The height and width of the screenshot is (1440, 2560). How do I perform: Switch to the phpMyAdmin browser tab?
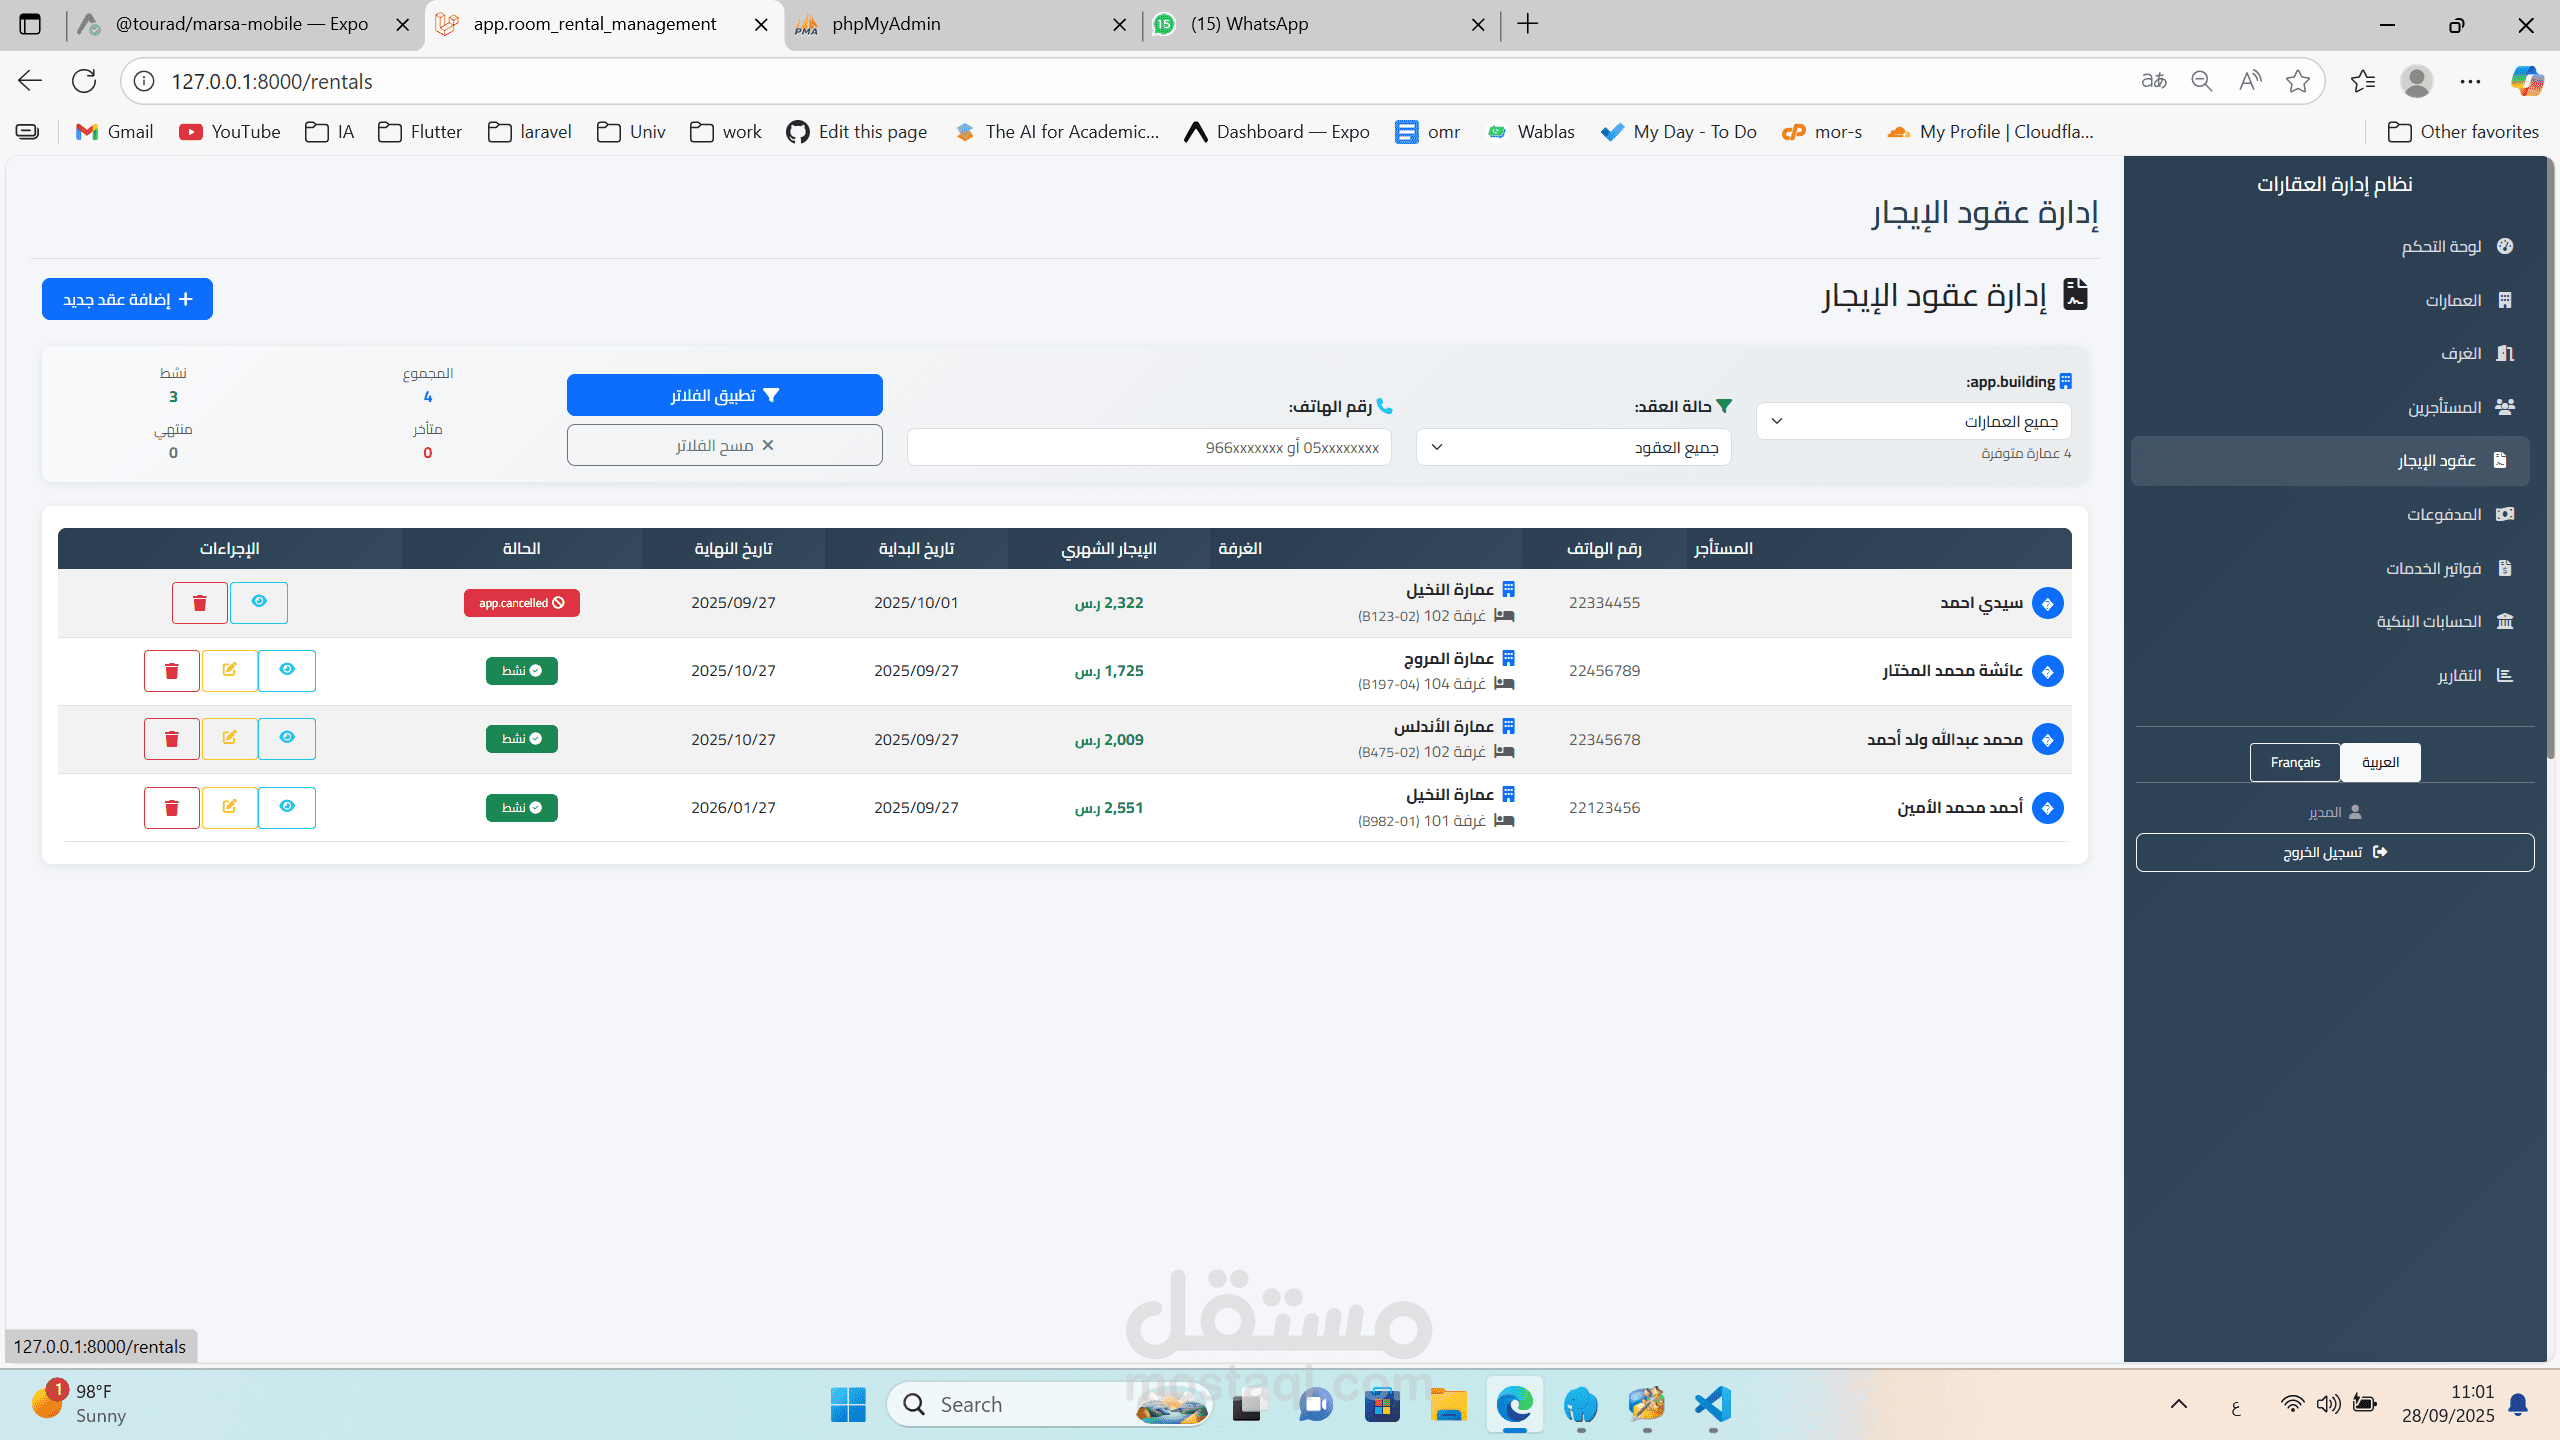tap(886, 24)
